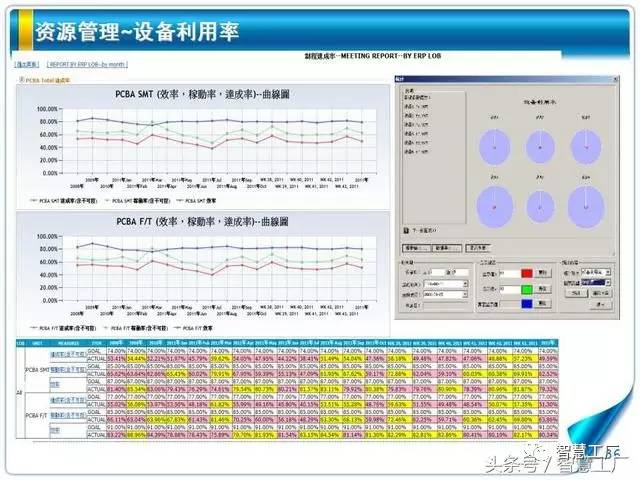Image resolution: width=640 pixels, height=480 pixels.
Task: Open the end date dropdown in the dialog
Action: (466, 296)
